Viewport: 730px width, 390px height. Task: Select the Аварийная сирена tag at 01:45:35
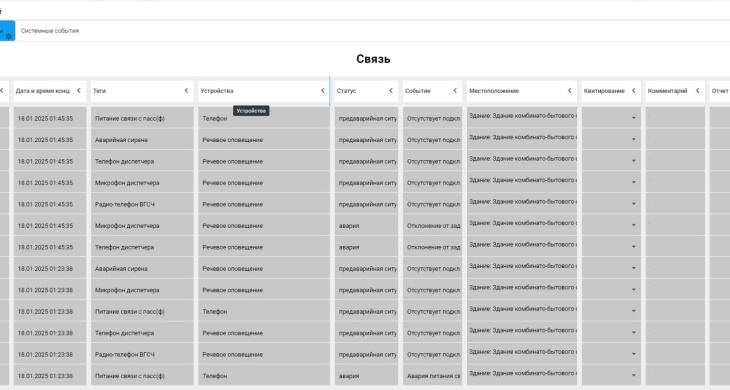pos(121,140)
